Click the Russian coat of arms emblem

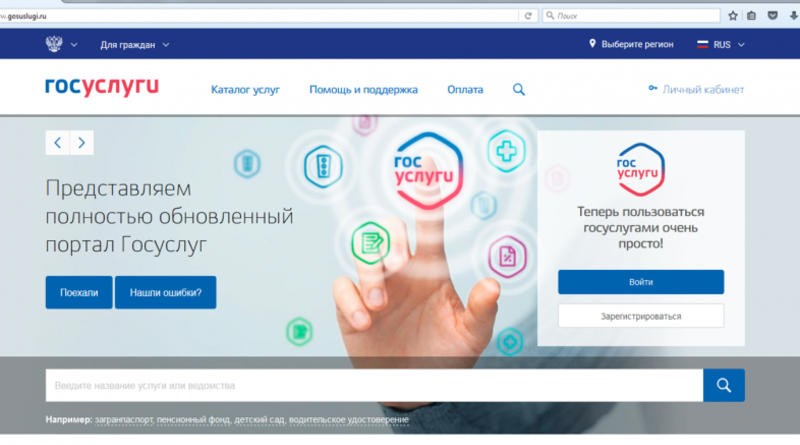point(54,44)
